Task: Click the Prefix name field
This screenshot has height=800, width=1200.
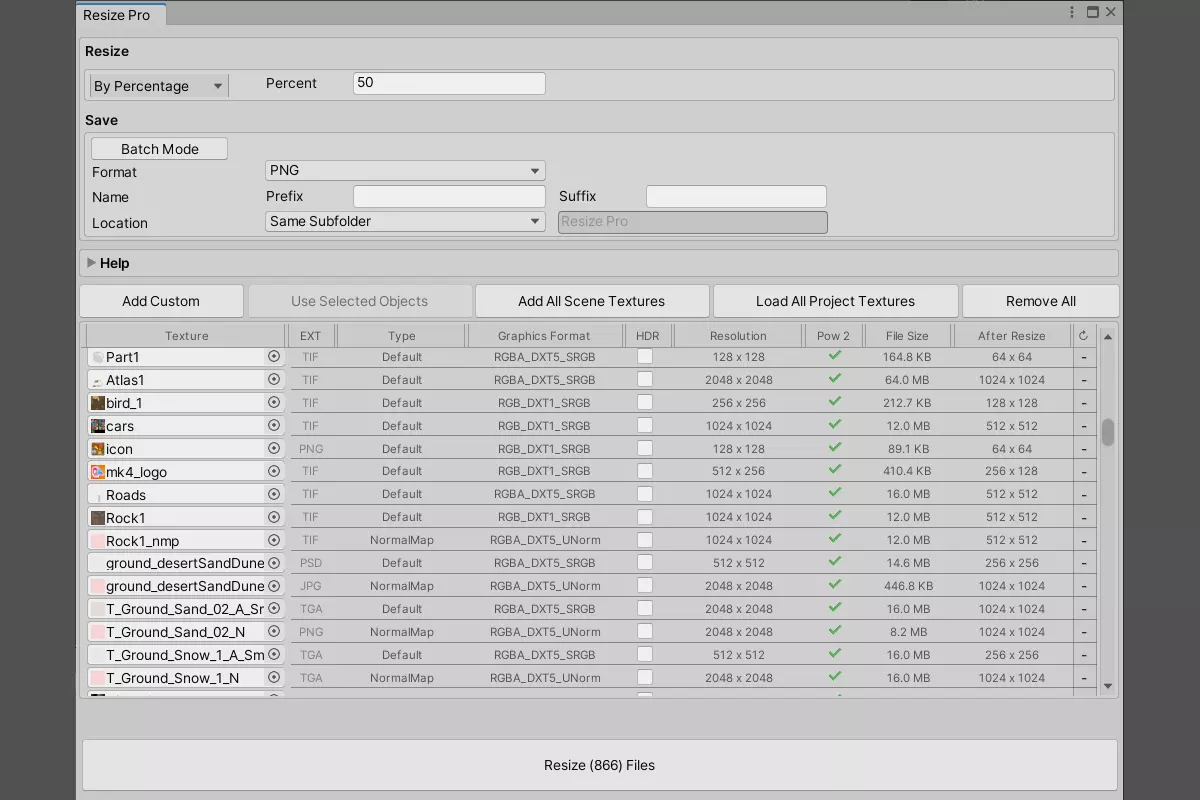Action: coord(449,196)
